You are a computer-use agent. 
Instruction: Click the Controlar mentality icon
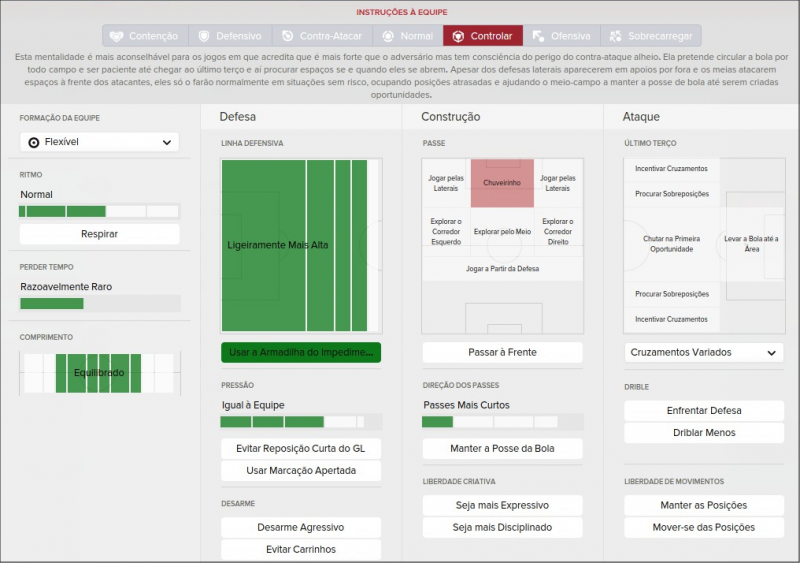(458, 36)
